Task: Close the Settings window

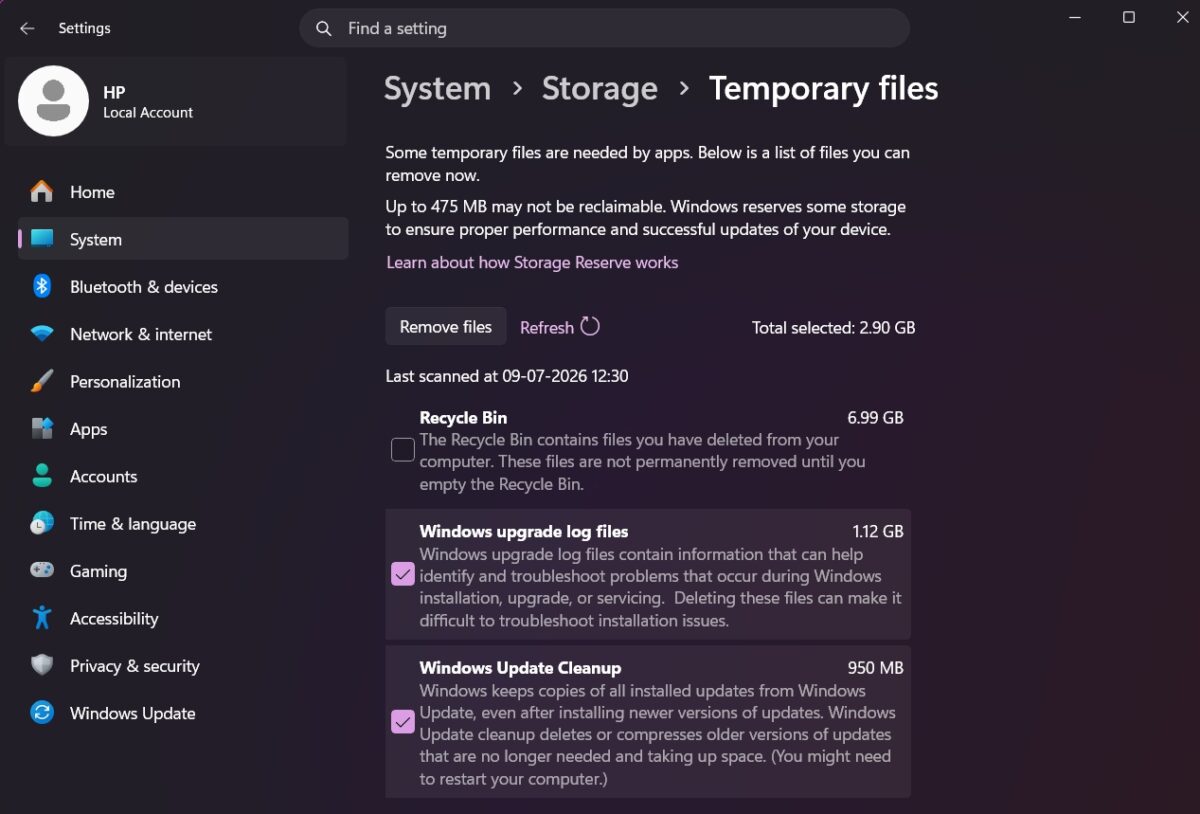Action: click(x=1182, y=18)
